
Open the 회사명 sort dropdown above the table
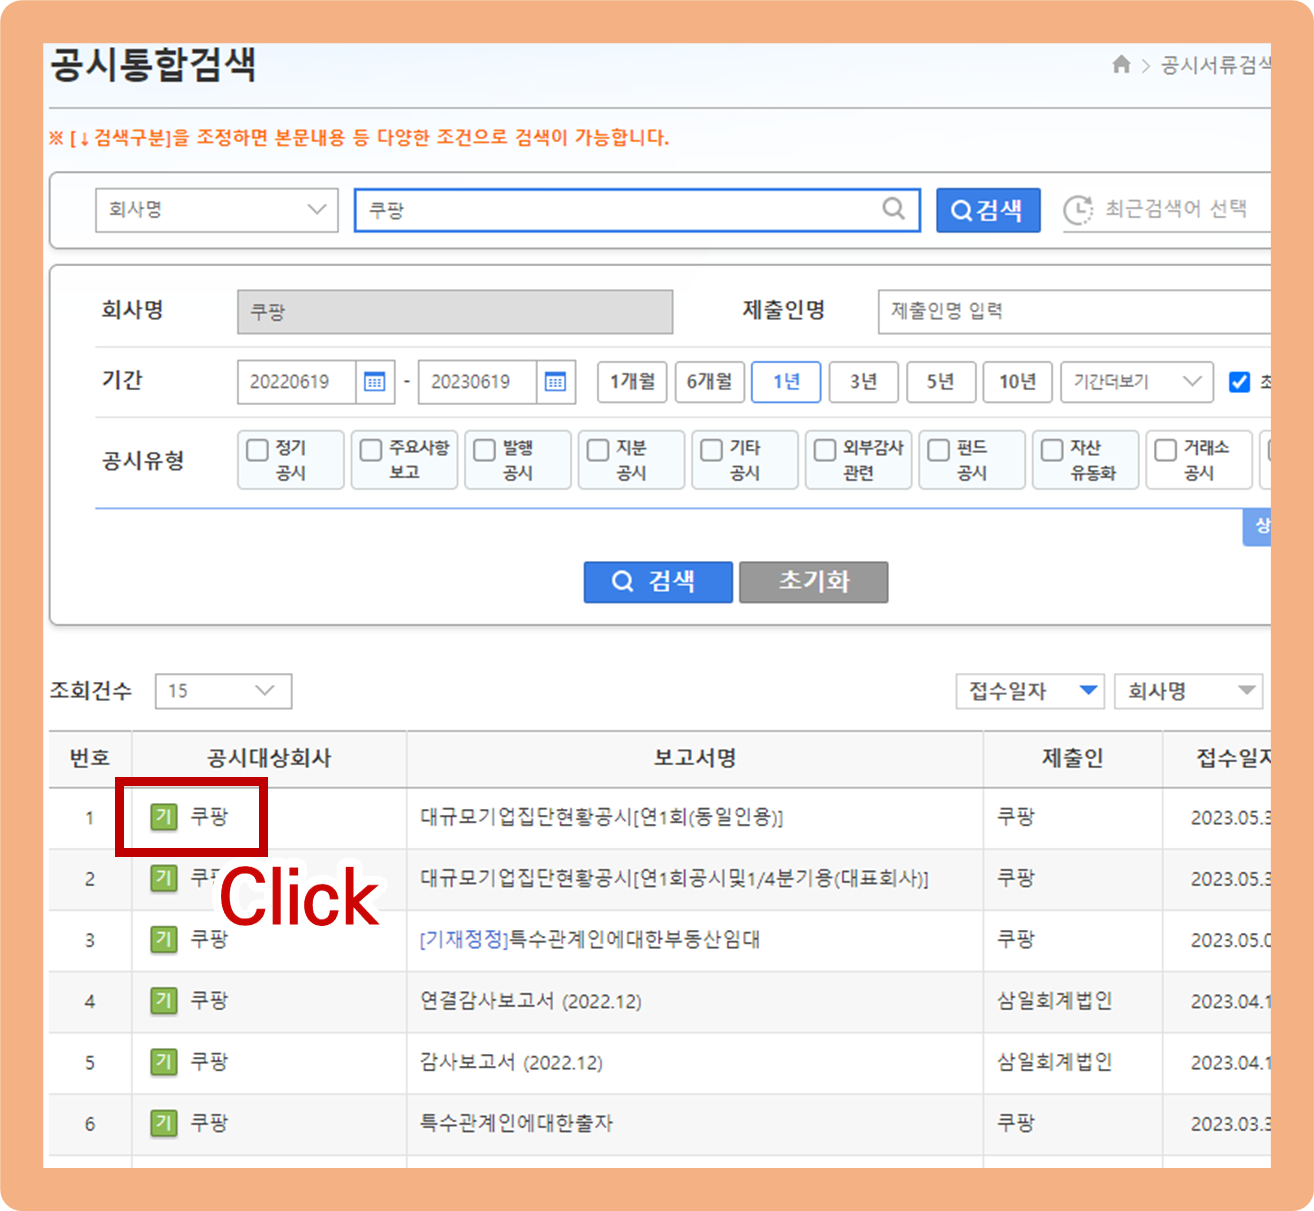pyautogui.click(x=1189, y=691)
